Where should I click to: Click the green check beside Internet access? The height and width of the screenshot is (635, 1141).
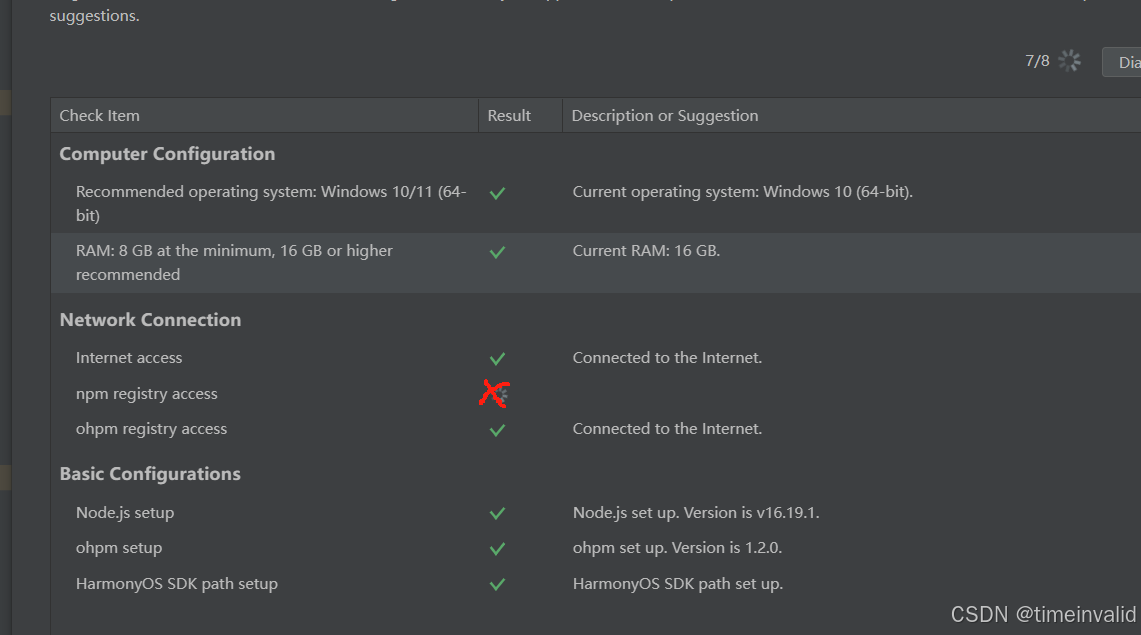coord(497,359)
